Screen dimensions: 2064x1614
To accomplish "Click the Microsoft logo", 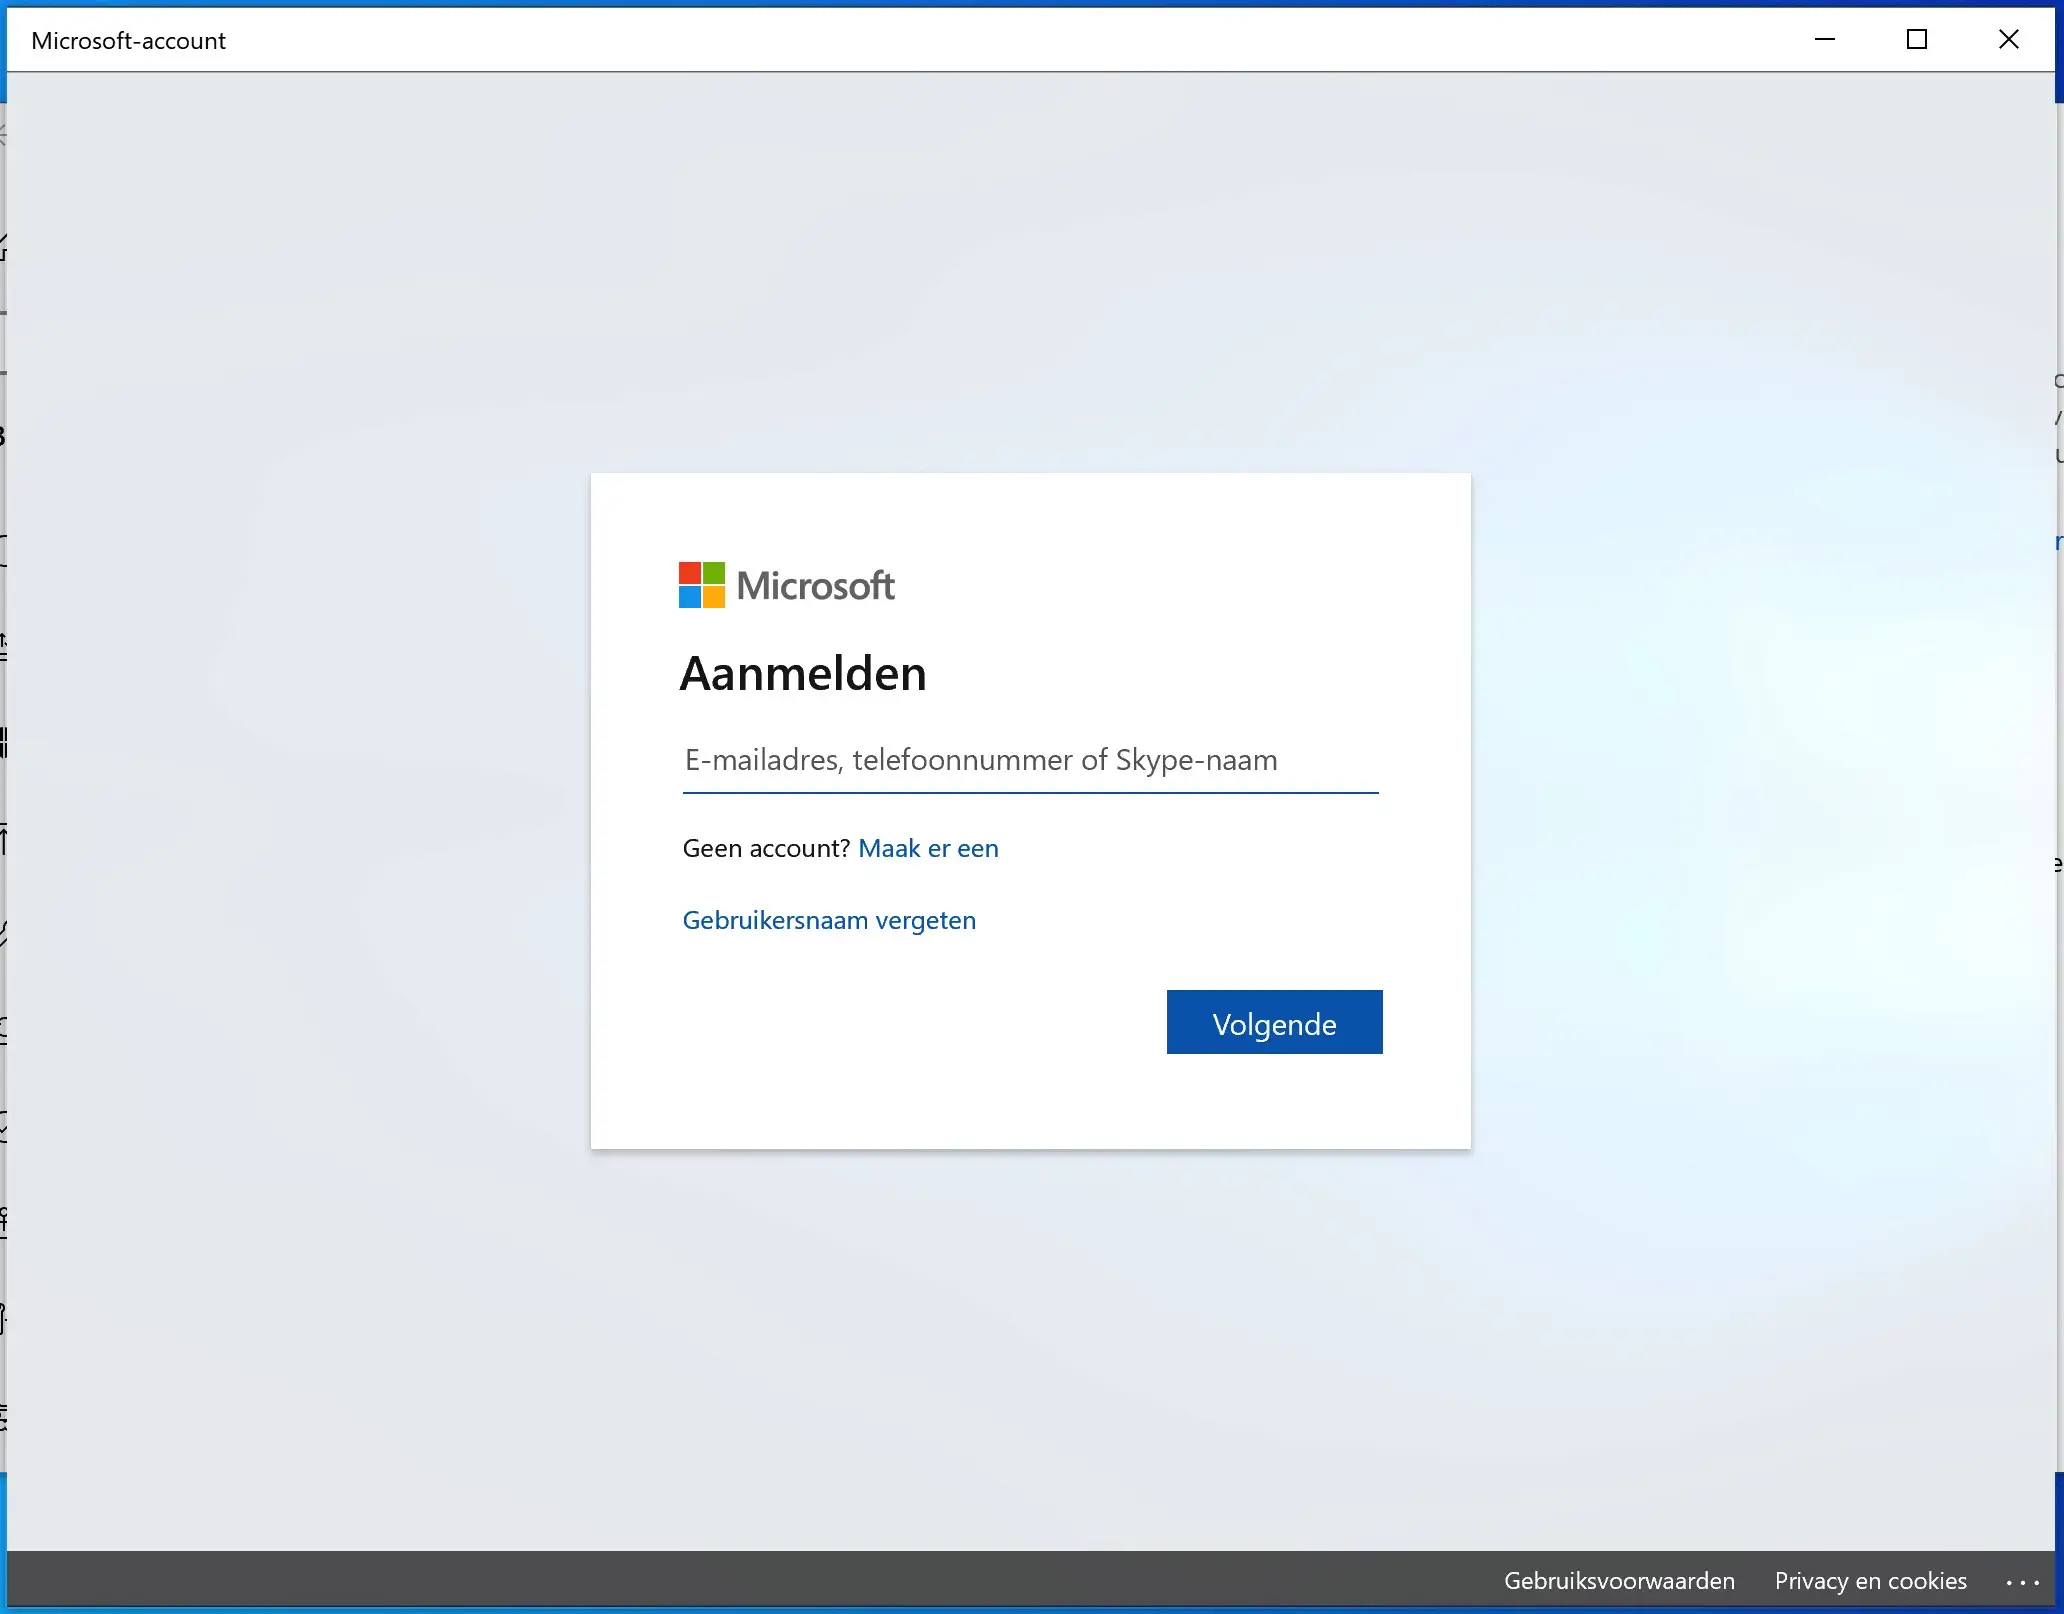I will pyautogui.click(x=786, y=585).
